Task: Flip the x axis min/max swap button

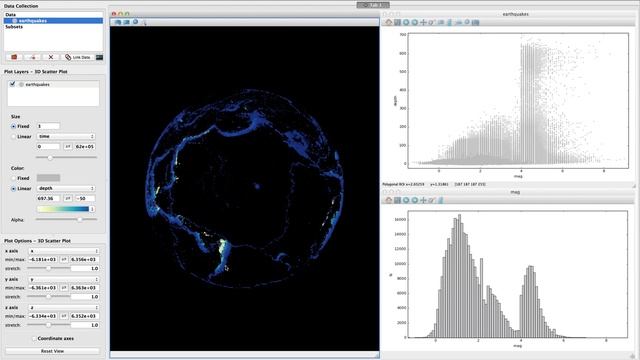Action: (x=64, y=260)
